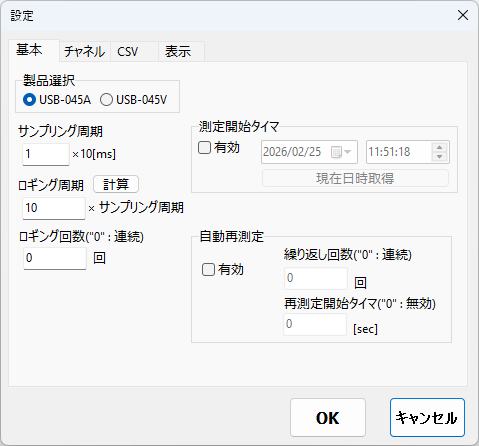The width and height of the screenshot is (479, 446).
Task: Click the [sec] unit label
Action: click(x=365, y=329)
